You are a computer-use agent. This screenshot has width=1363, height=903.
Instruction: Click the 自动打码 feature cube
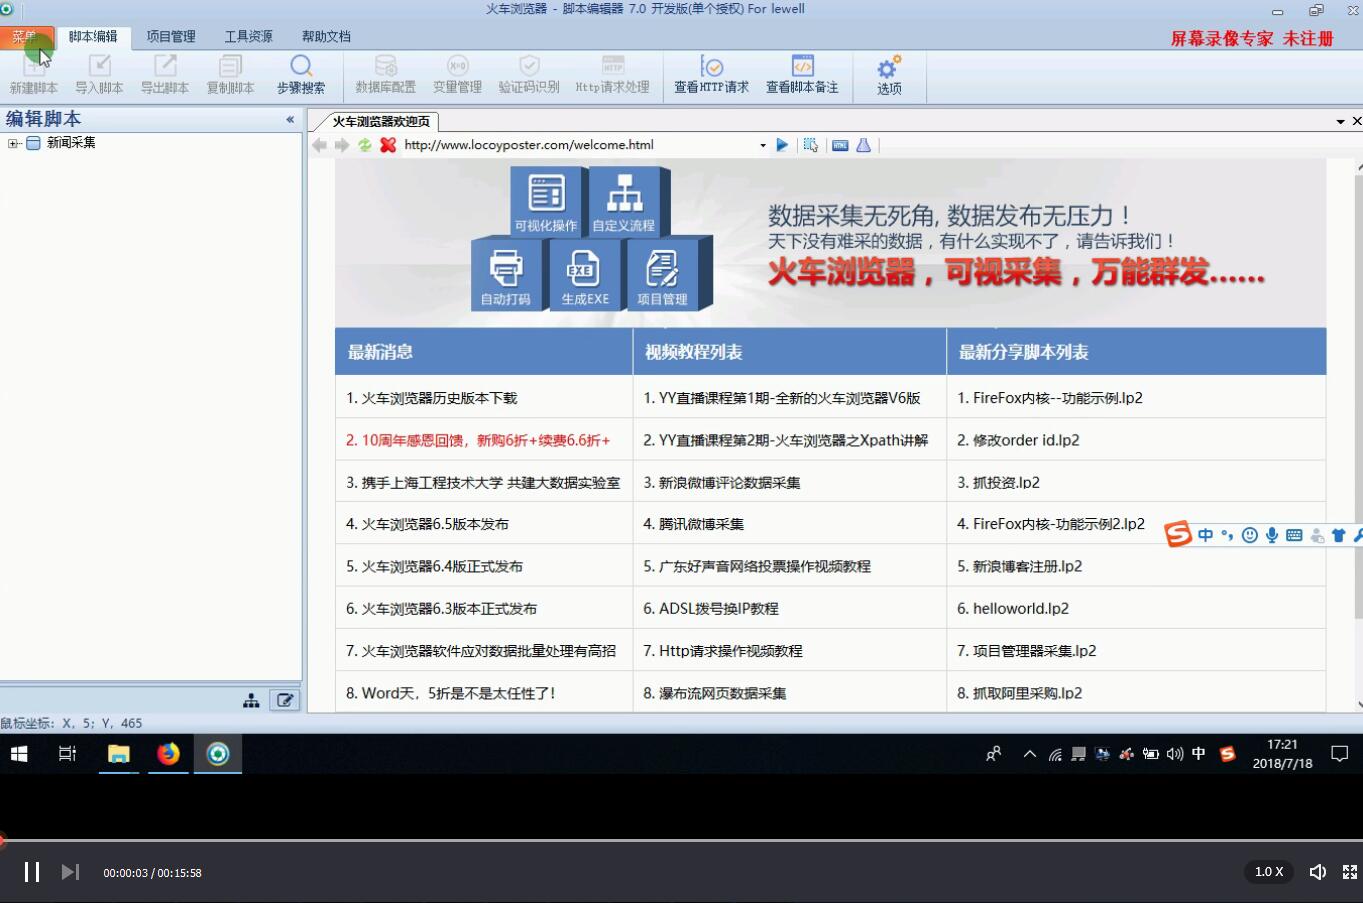(x=506, y=274)
